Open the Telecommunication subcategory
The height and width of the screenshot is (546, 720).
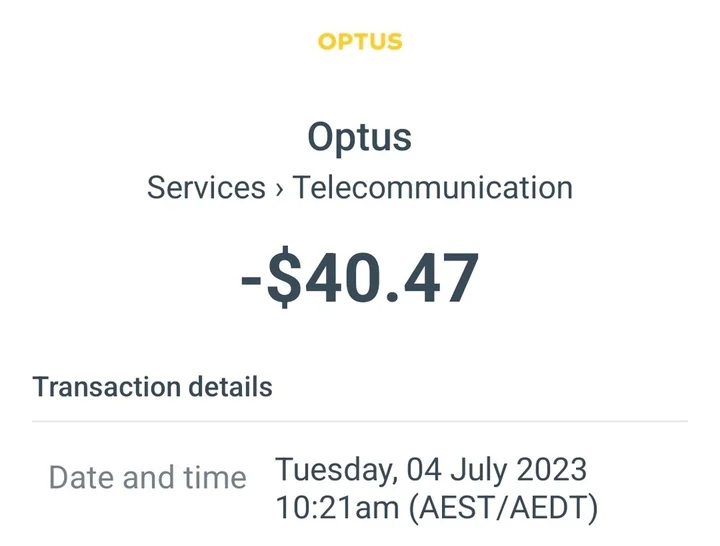(432, 188)
